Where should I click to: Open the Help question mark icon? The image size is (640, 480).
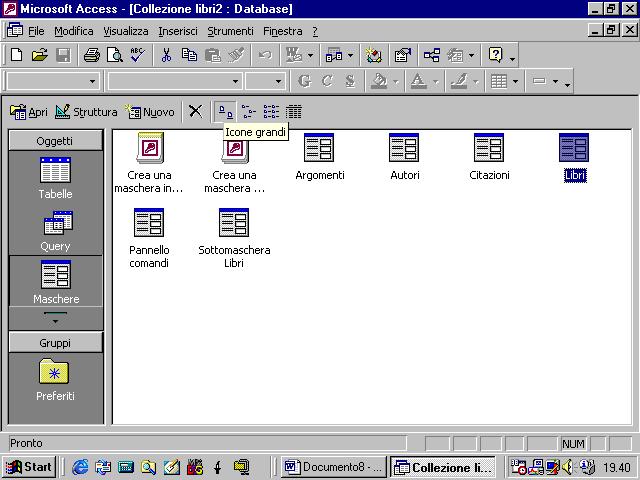click(x=495, y=55)
